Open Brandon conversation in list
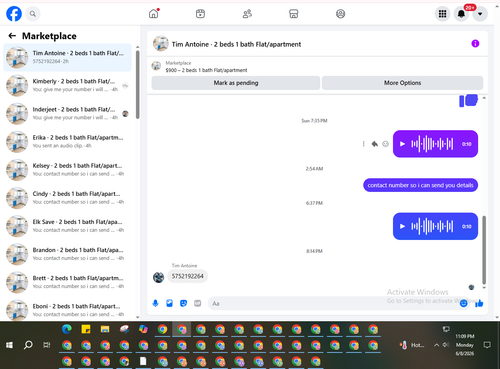Screen dimensions: 500x369 point(67,254)
